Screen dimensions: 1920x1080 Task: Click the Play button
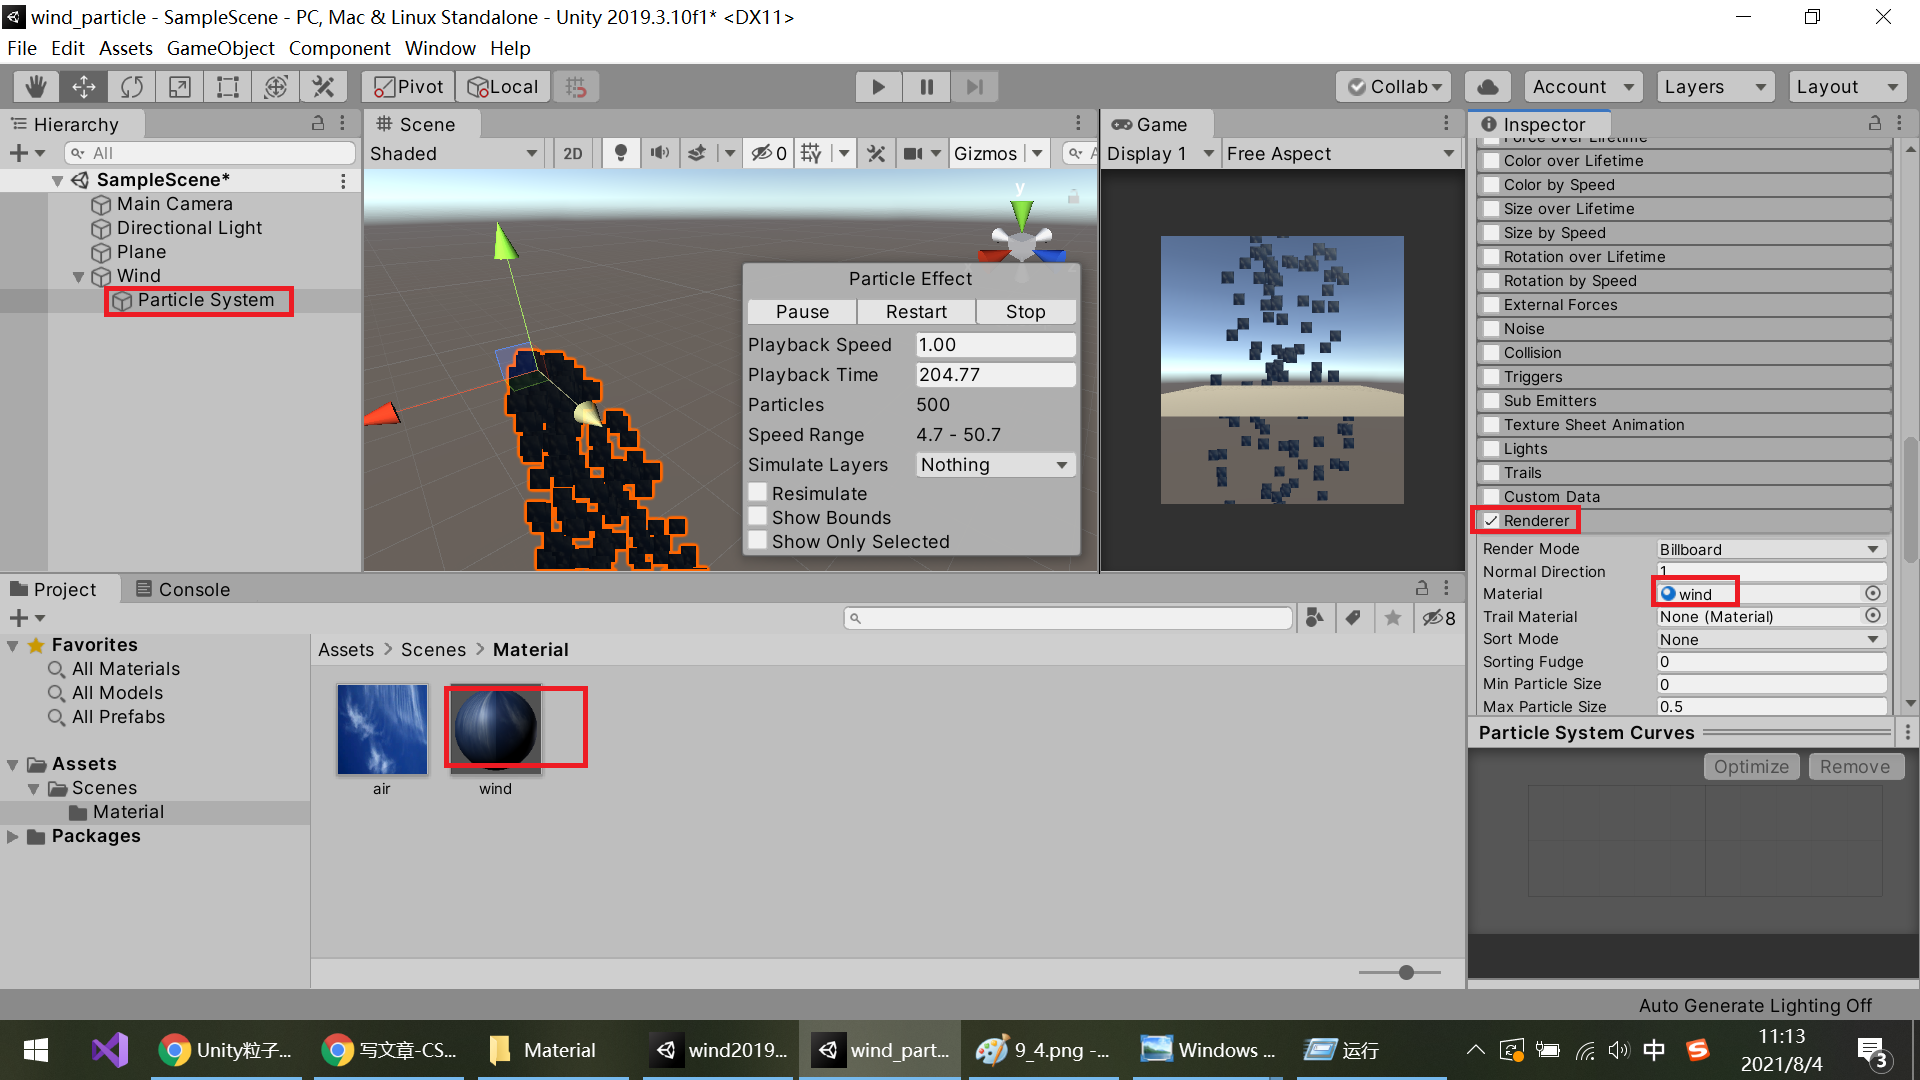click(x=878, y=87)
